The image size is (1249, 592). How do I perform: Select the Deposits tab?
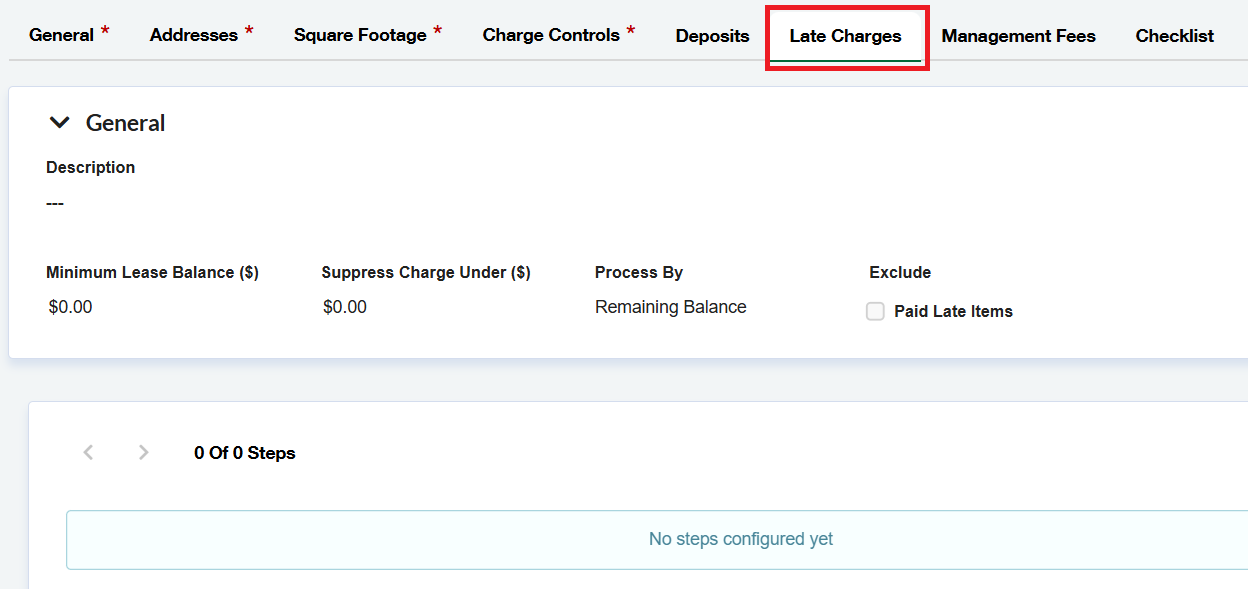tap(712, 36)
